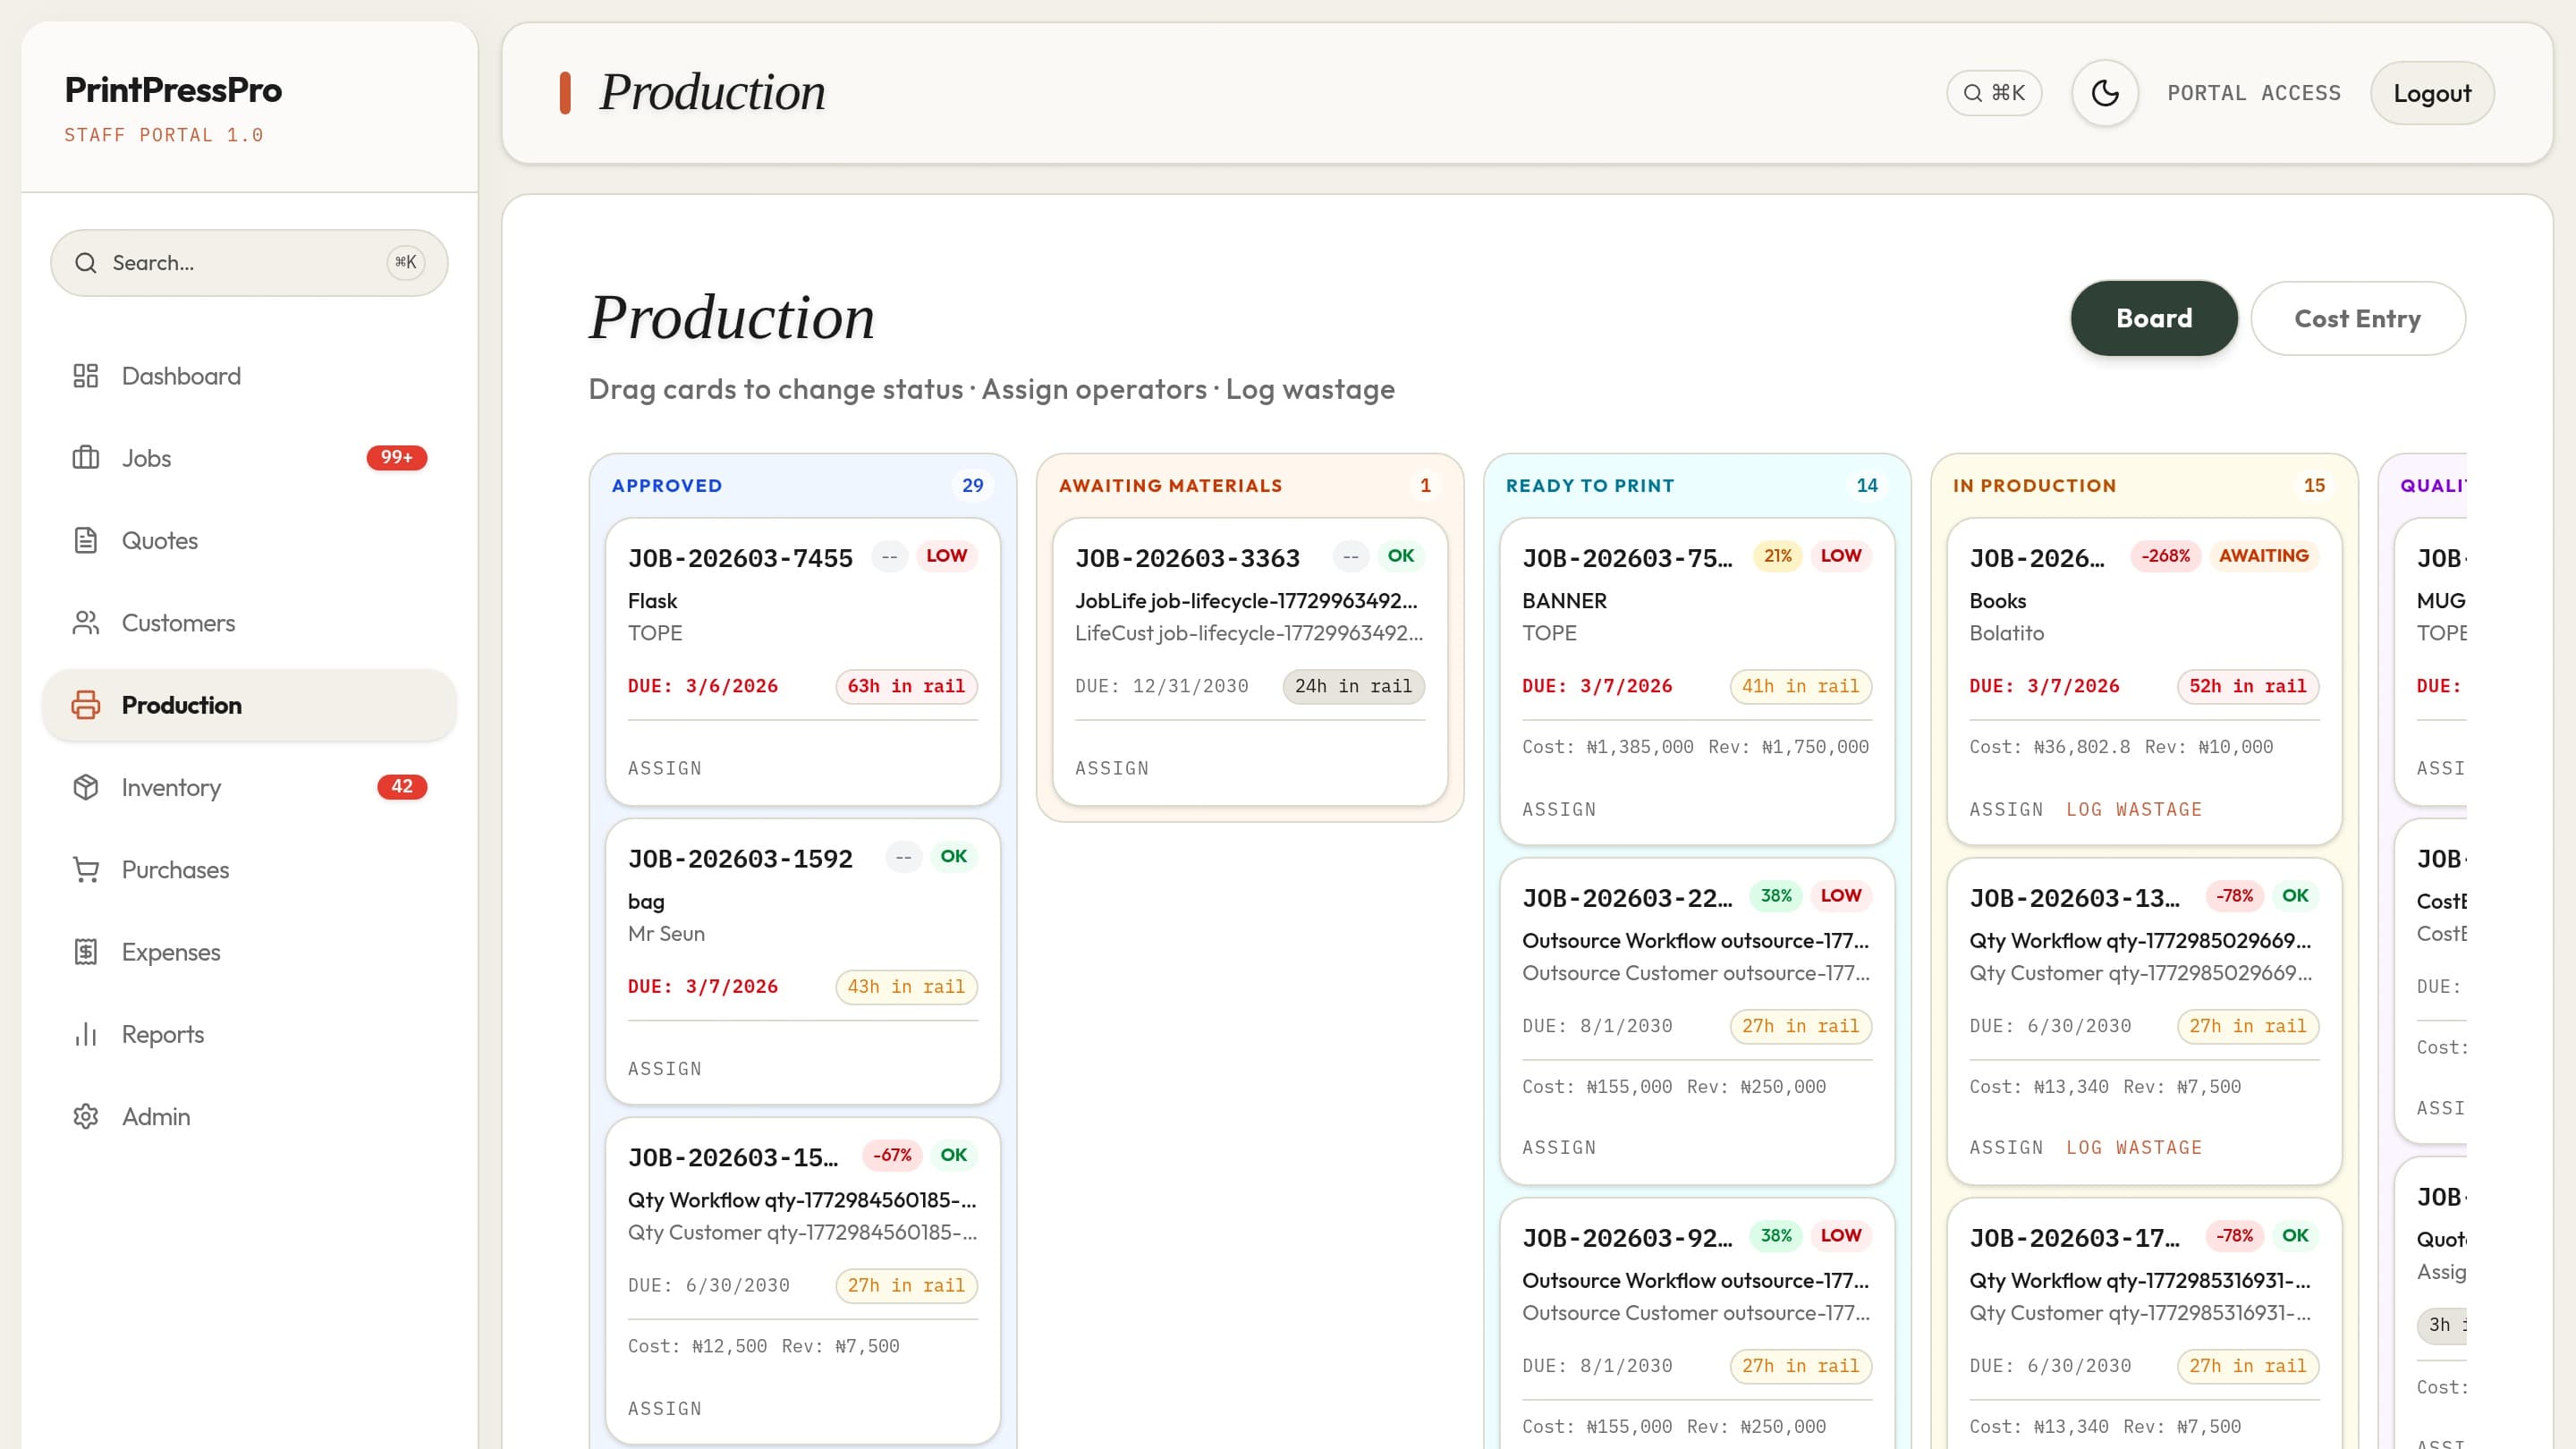
Task: Open the Admin gear icon
Action: 85,1116
